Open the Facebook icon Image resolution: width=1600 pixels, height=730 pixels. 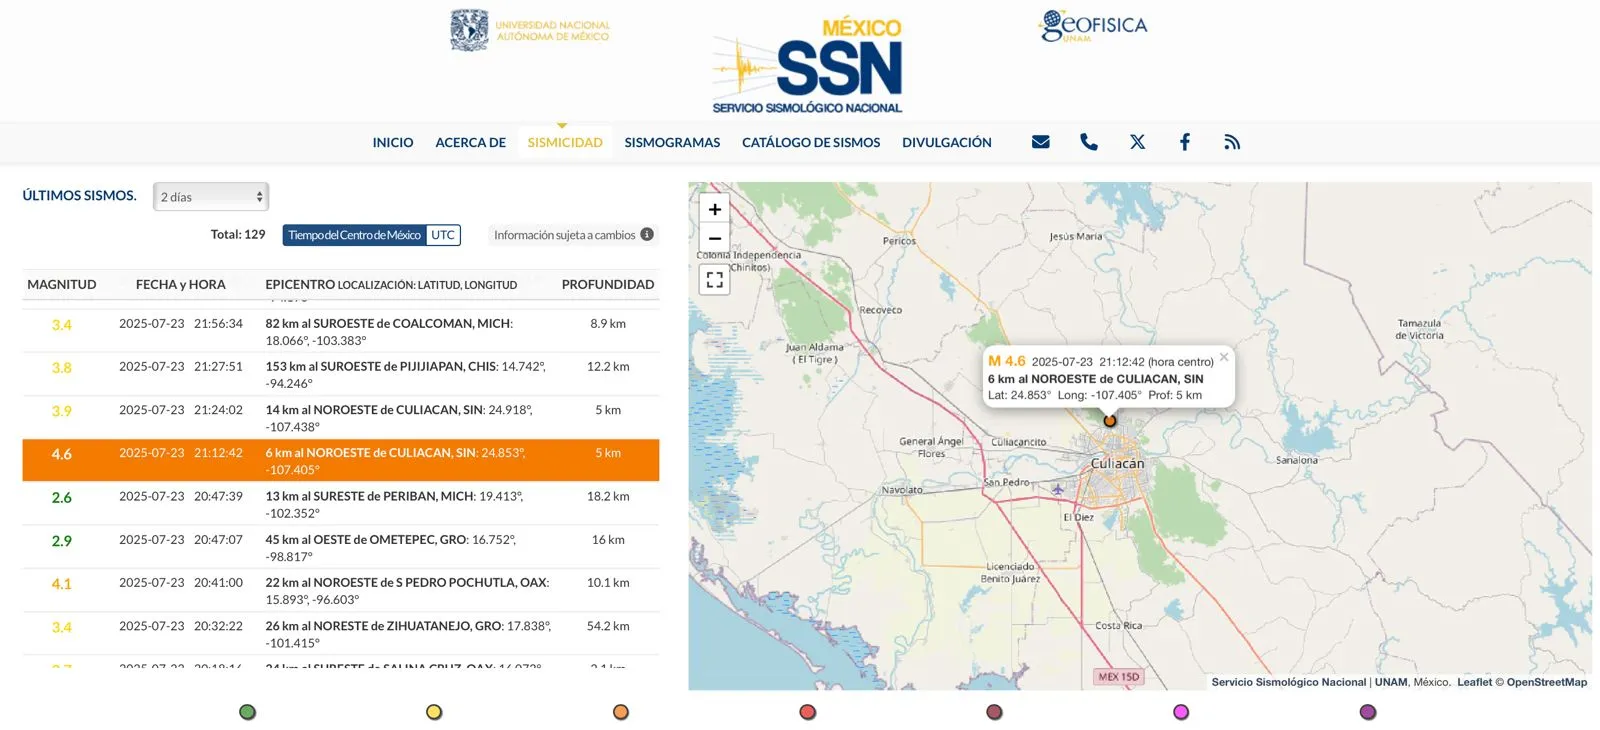1185,142
